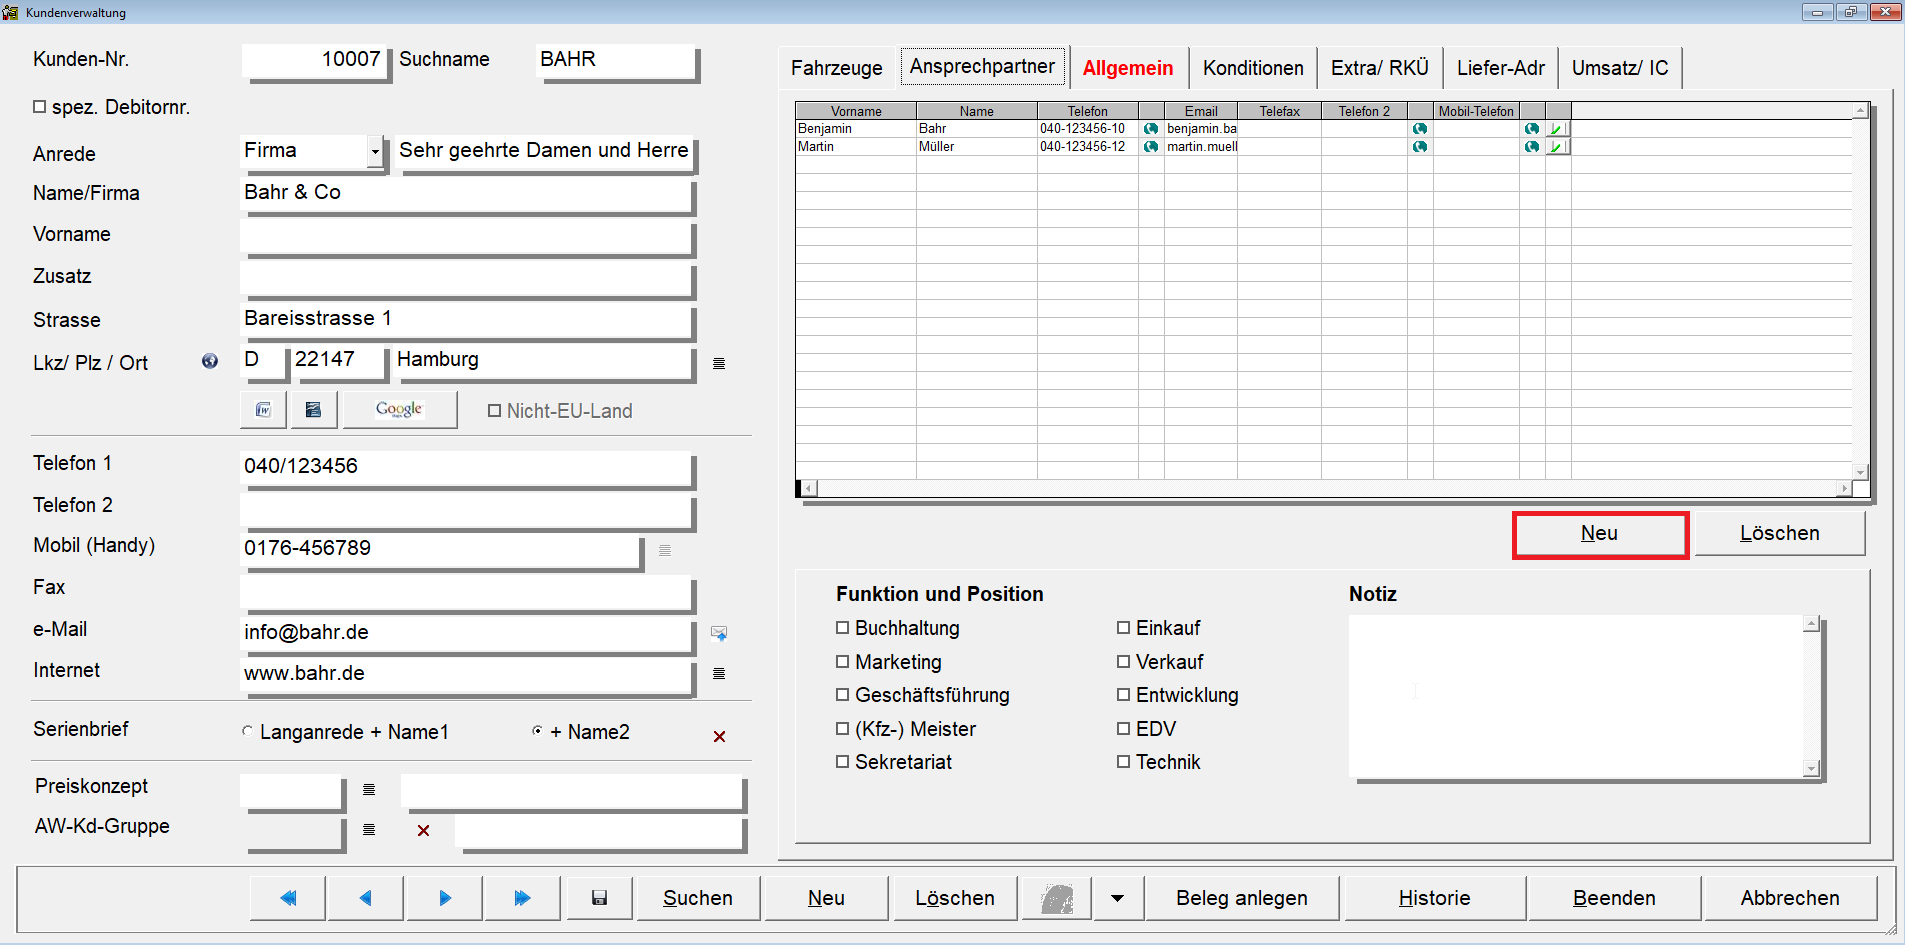Go to the previous customer record
This screenshot has width=1905, height=945.
[366, 898]
